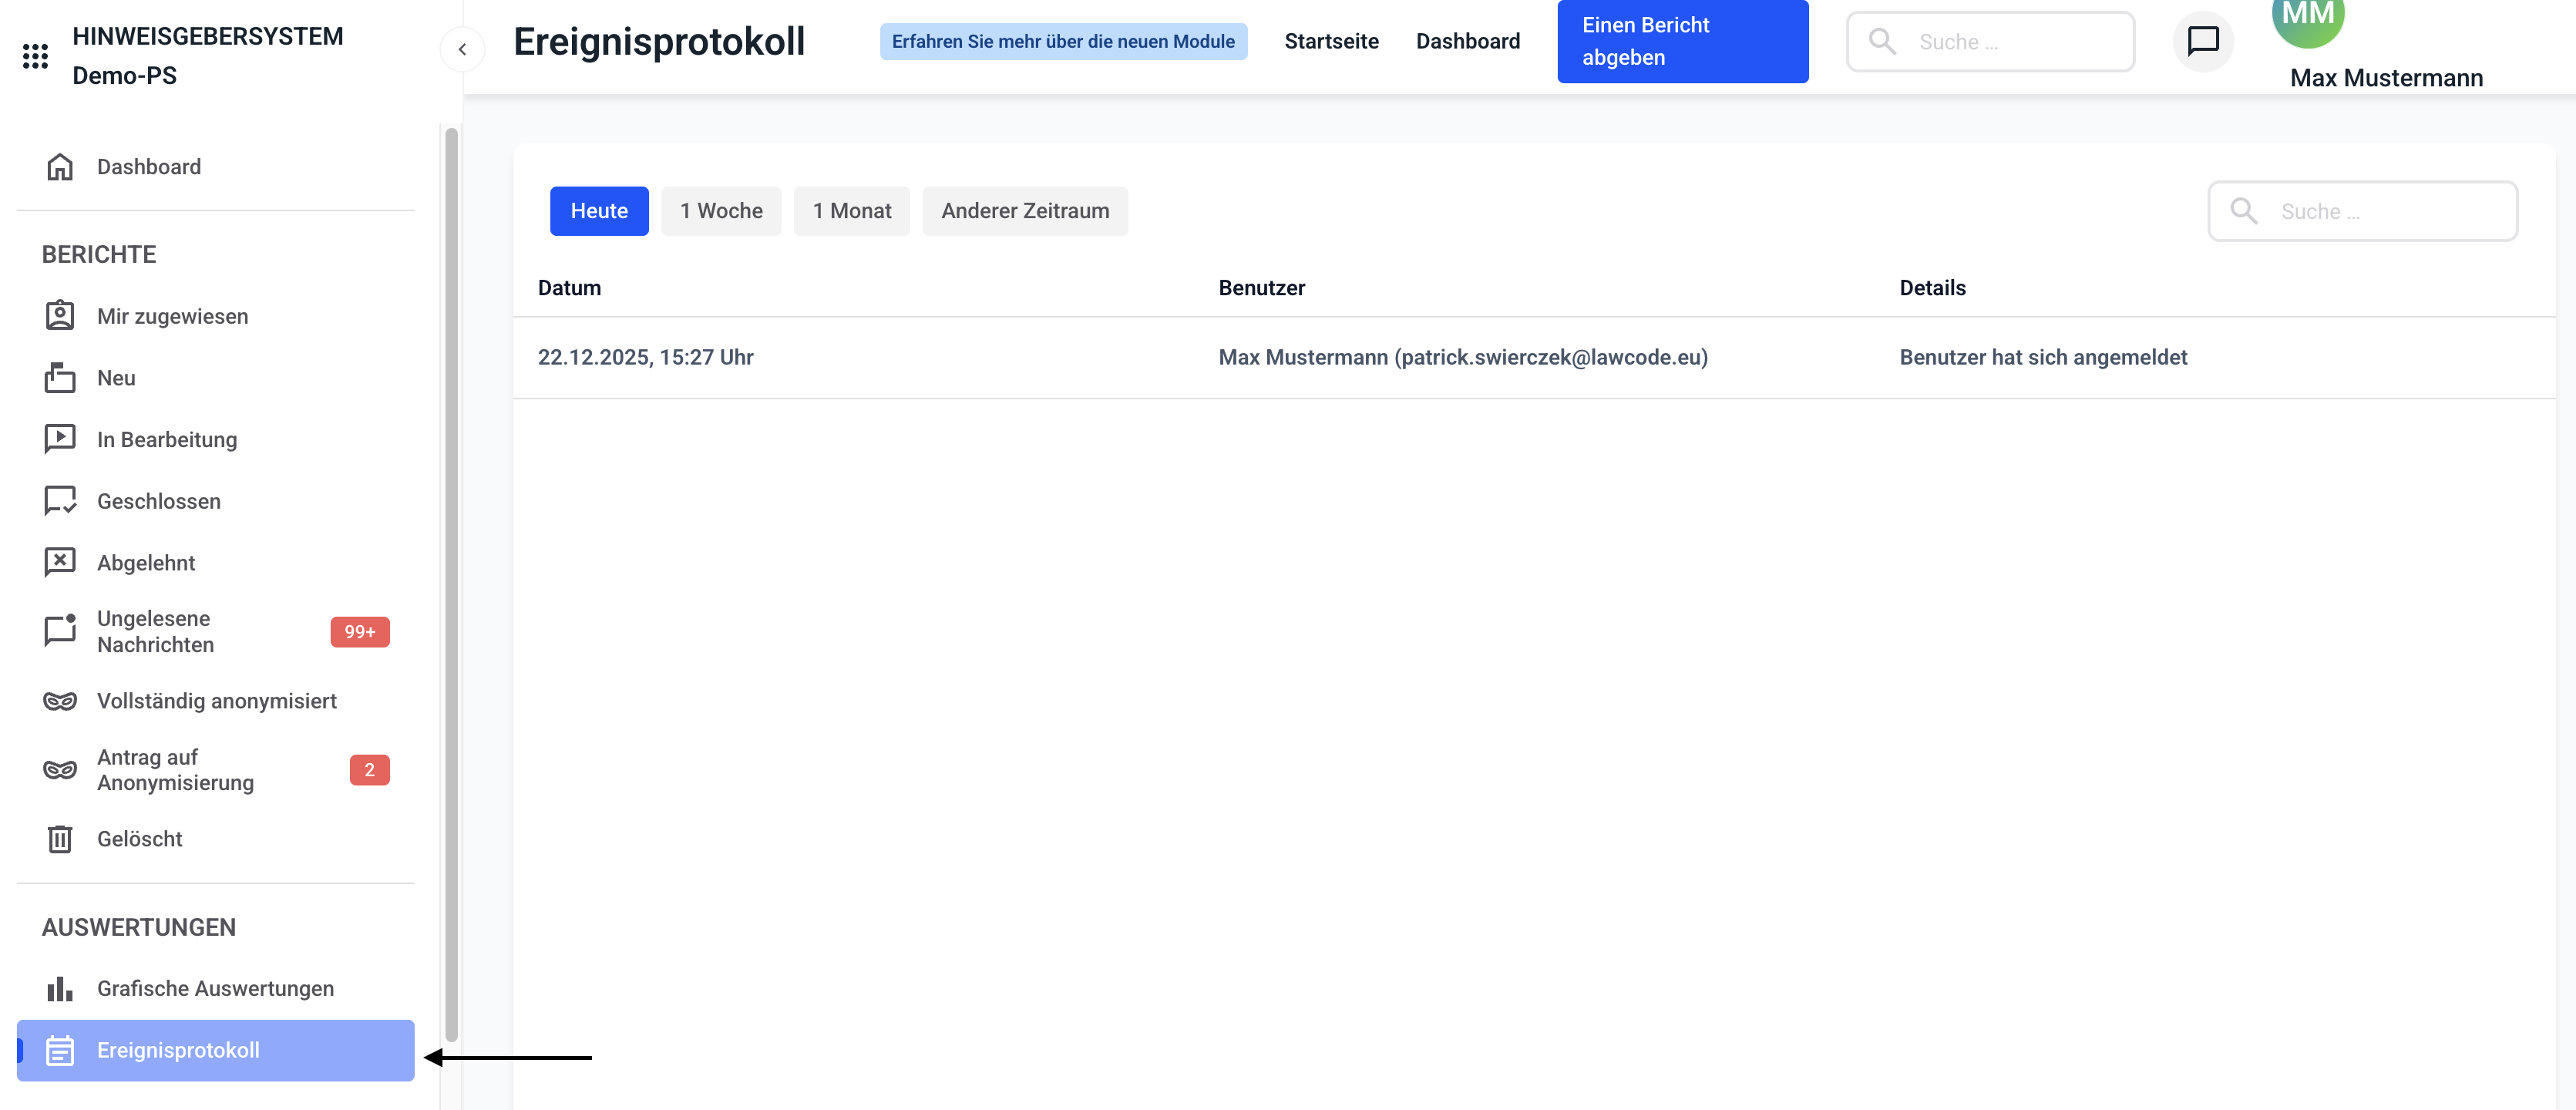Open the apps grid menu icon
2576x1110 pixels.
(x=35, y=56)
